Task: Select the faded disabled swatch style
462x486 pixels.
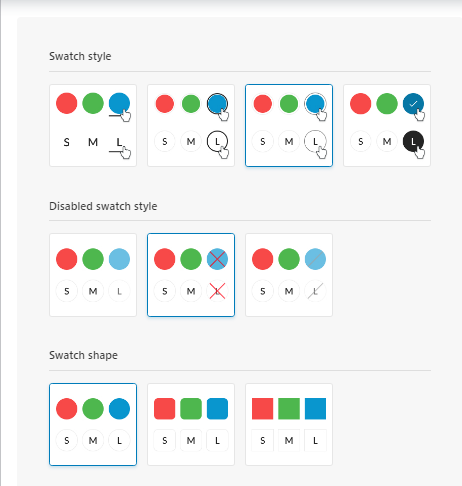Action: click(93, 275)
